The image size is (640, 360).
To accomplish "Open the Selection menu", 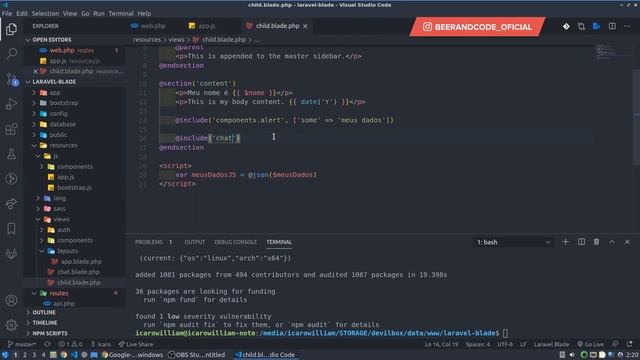I will click(x=45, y=13).
